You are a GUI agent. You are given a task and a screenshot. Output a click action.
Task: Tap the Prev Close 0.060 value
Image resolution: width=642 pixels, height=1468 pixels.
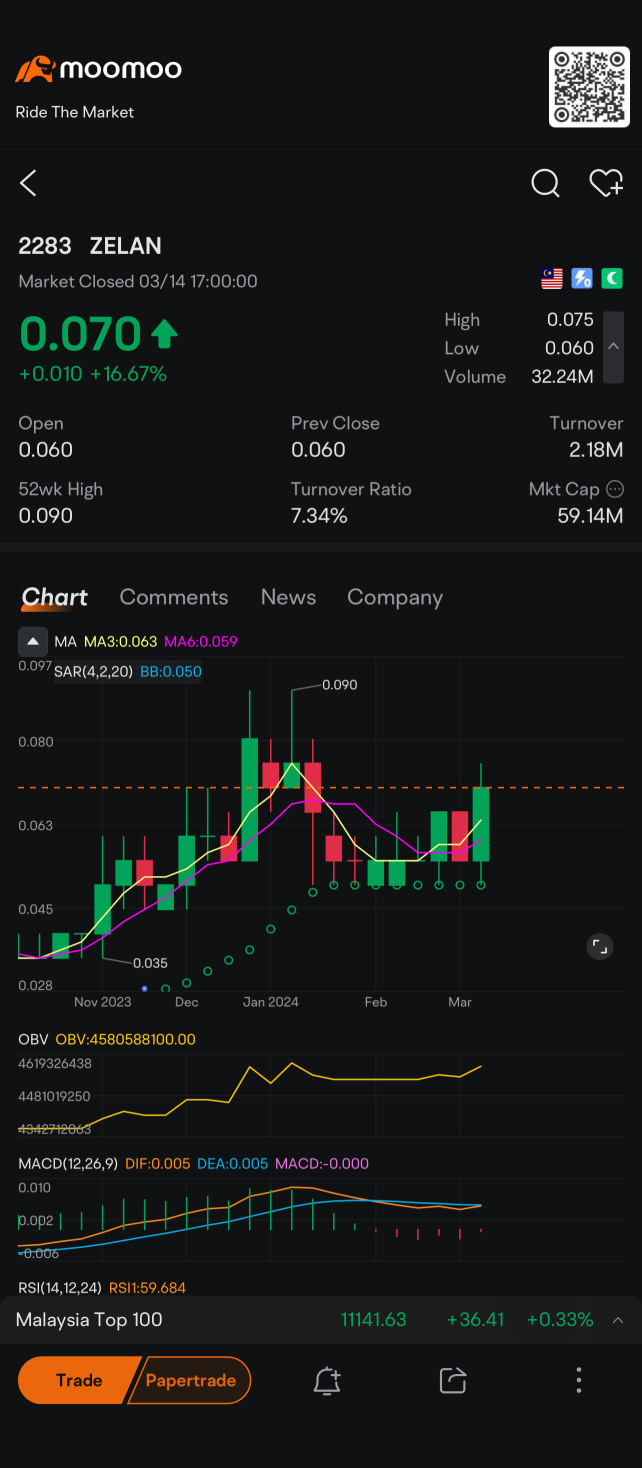pos(318,450)
